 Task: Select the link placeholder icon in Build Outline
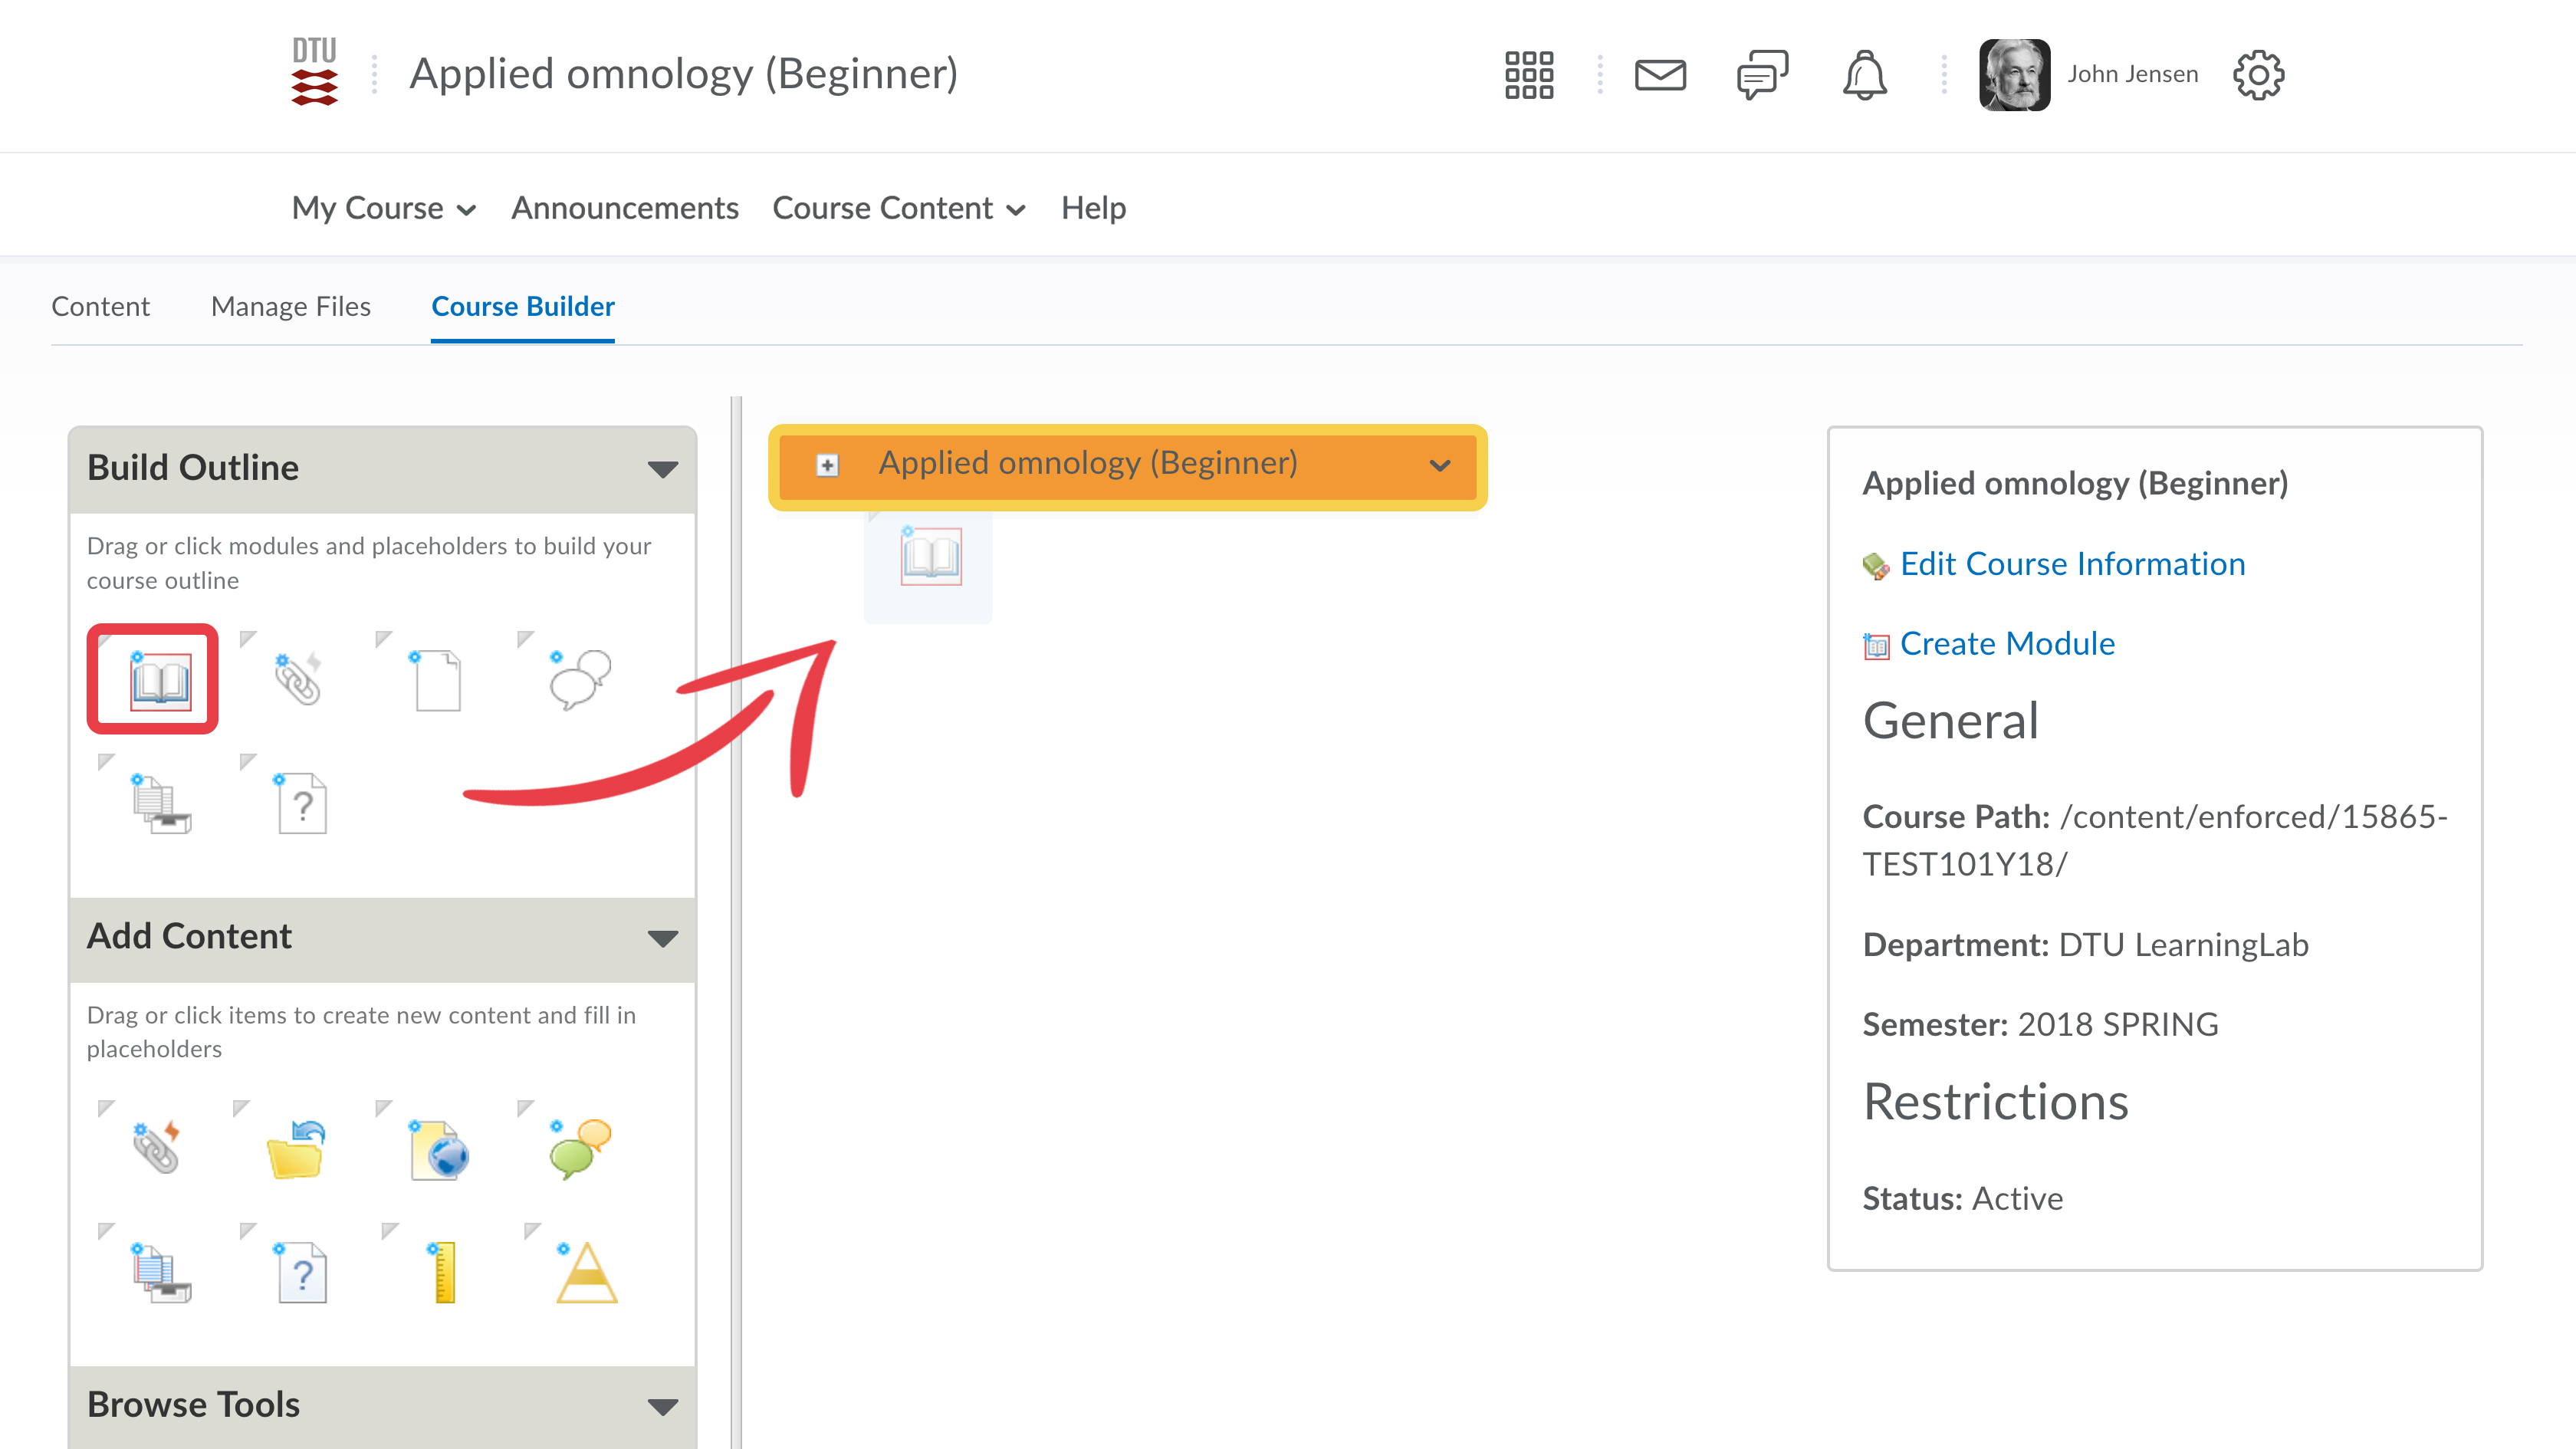296,680
